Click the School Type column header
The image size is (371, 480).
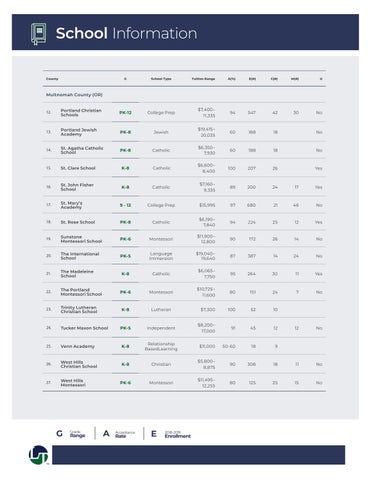point(161,79)
